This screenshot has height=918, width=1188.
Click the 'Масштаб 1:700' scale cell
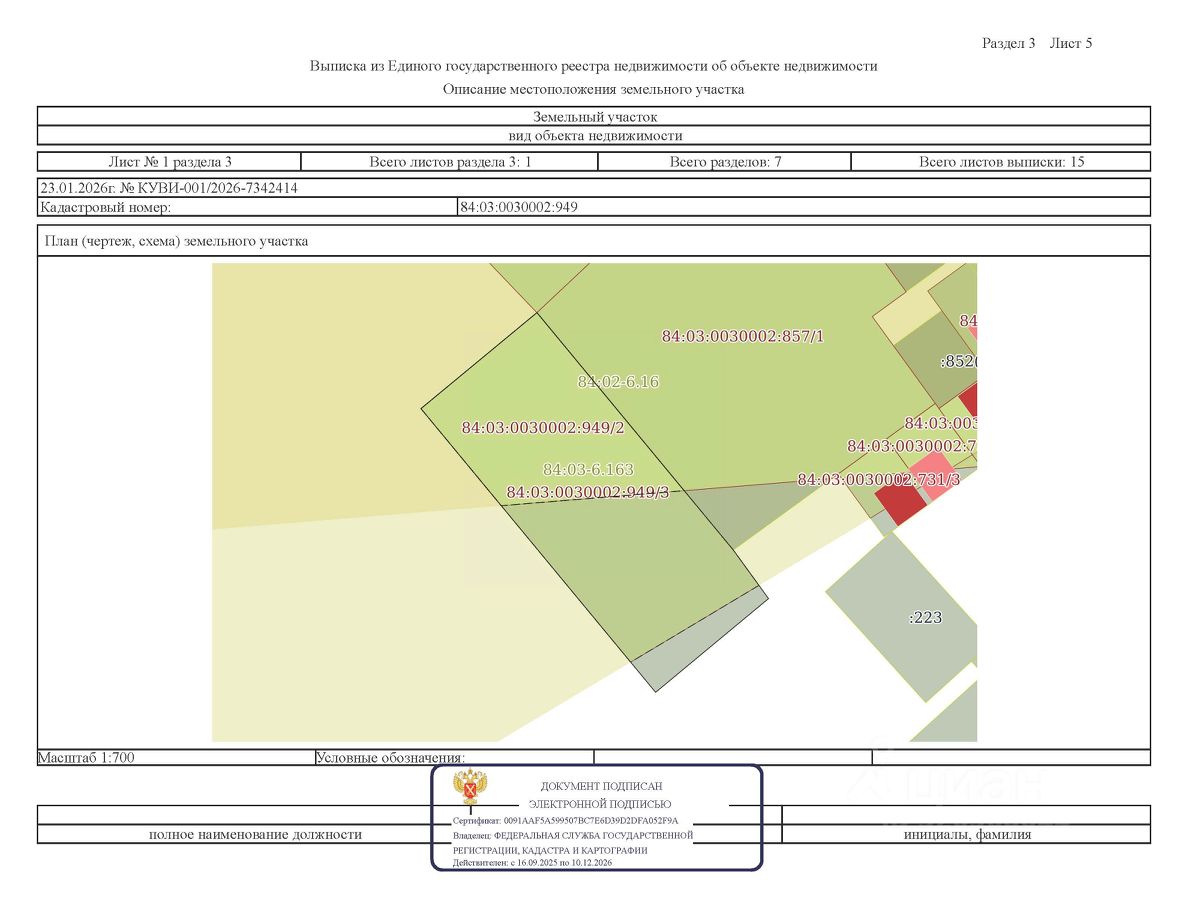point(176,757)
